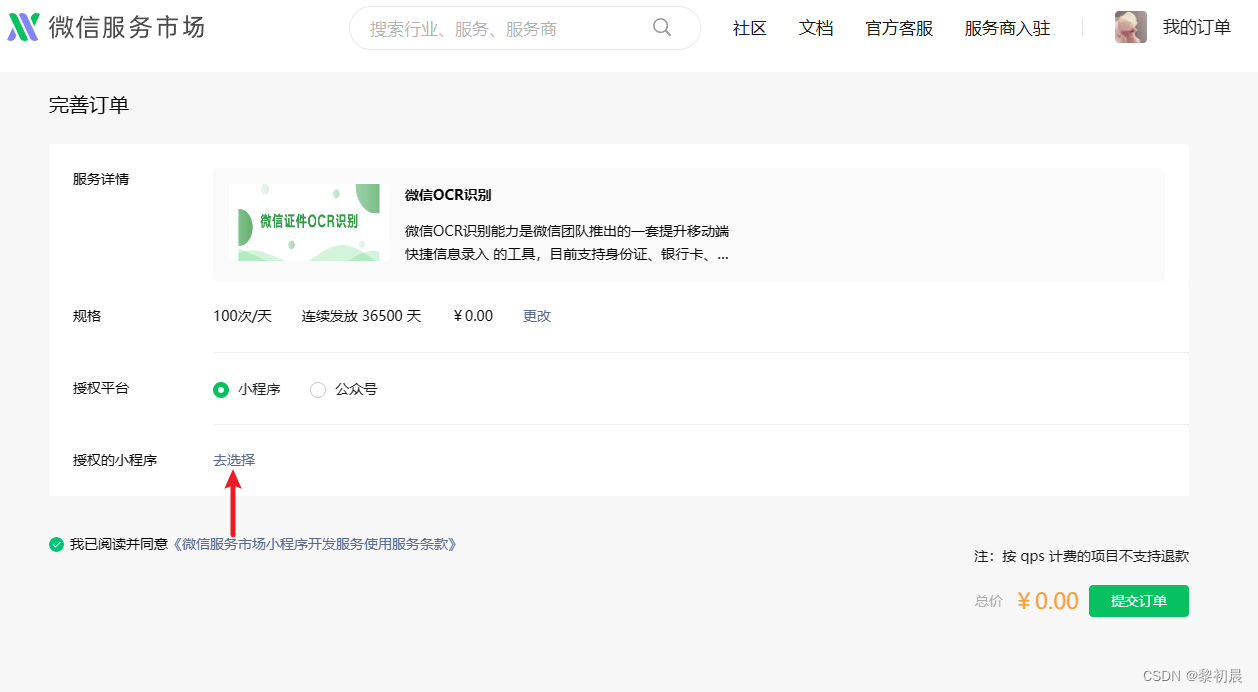The width and height of the screenshot is (1258, 692).
Task: Click the 微信OCR识别 service title
Action: 448,195
